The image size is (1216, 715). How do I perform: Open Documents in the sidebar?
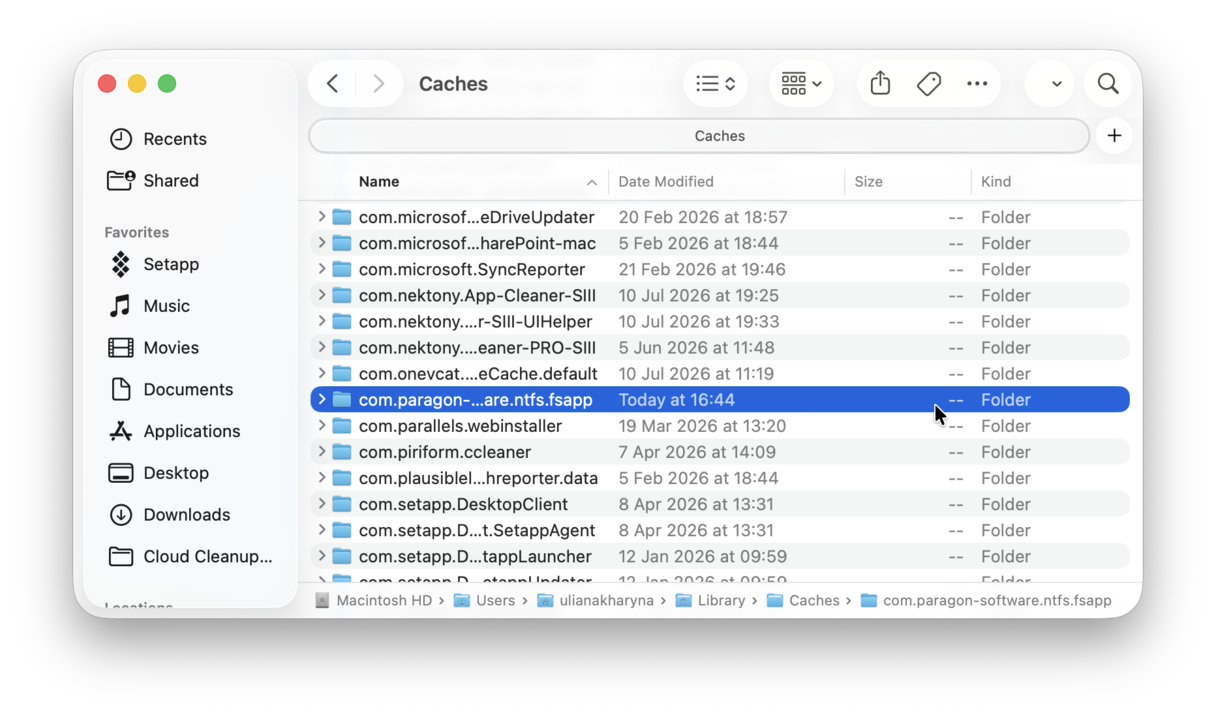[x=187, y=390]
